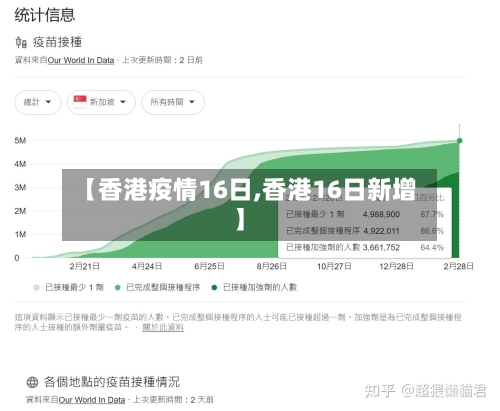Click the 12月28日 axis label
Viewport: 500px width, 411px height.
[396, 266]
